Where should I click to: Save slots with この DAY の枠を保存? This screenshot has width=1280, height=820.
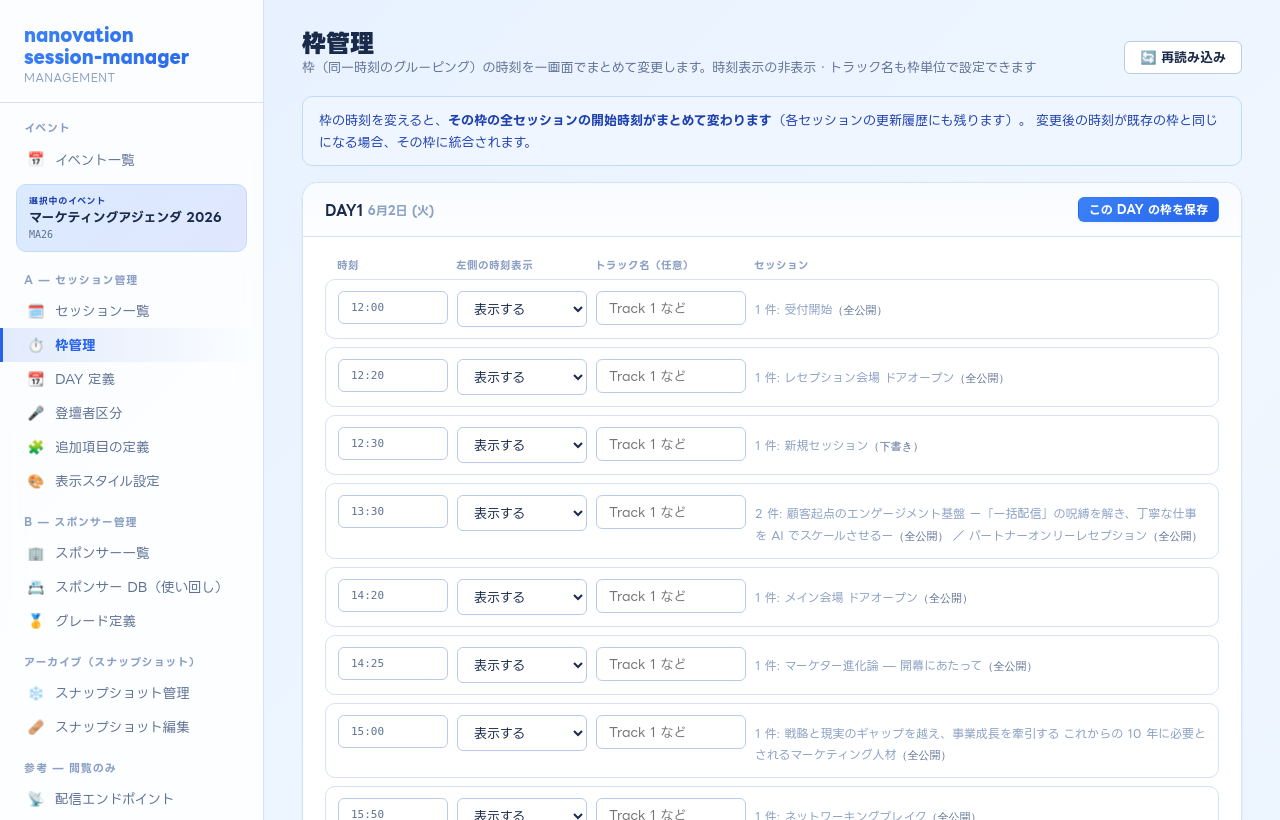click(x=1148, y=210)
